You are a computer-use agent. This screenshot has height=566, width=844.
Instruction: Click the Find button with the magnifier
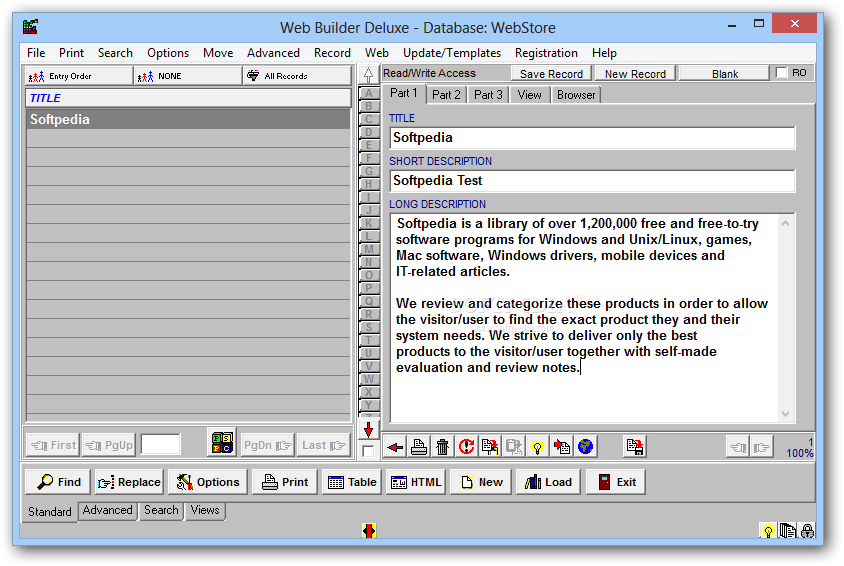click(59, 482)
